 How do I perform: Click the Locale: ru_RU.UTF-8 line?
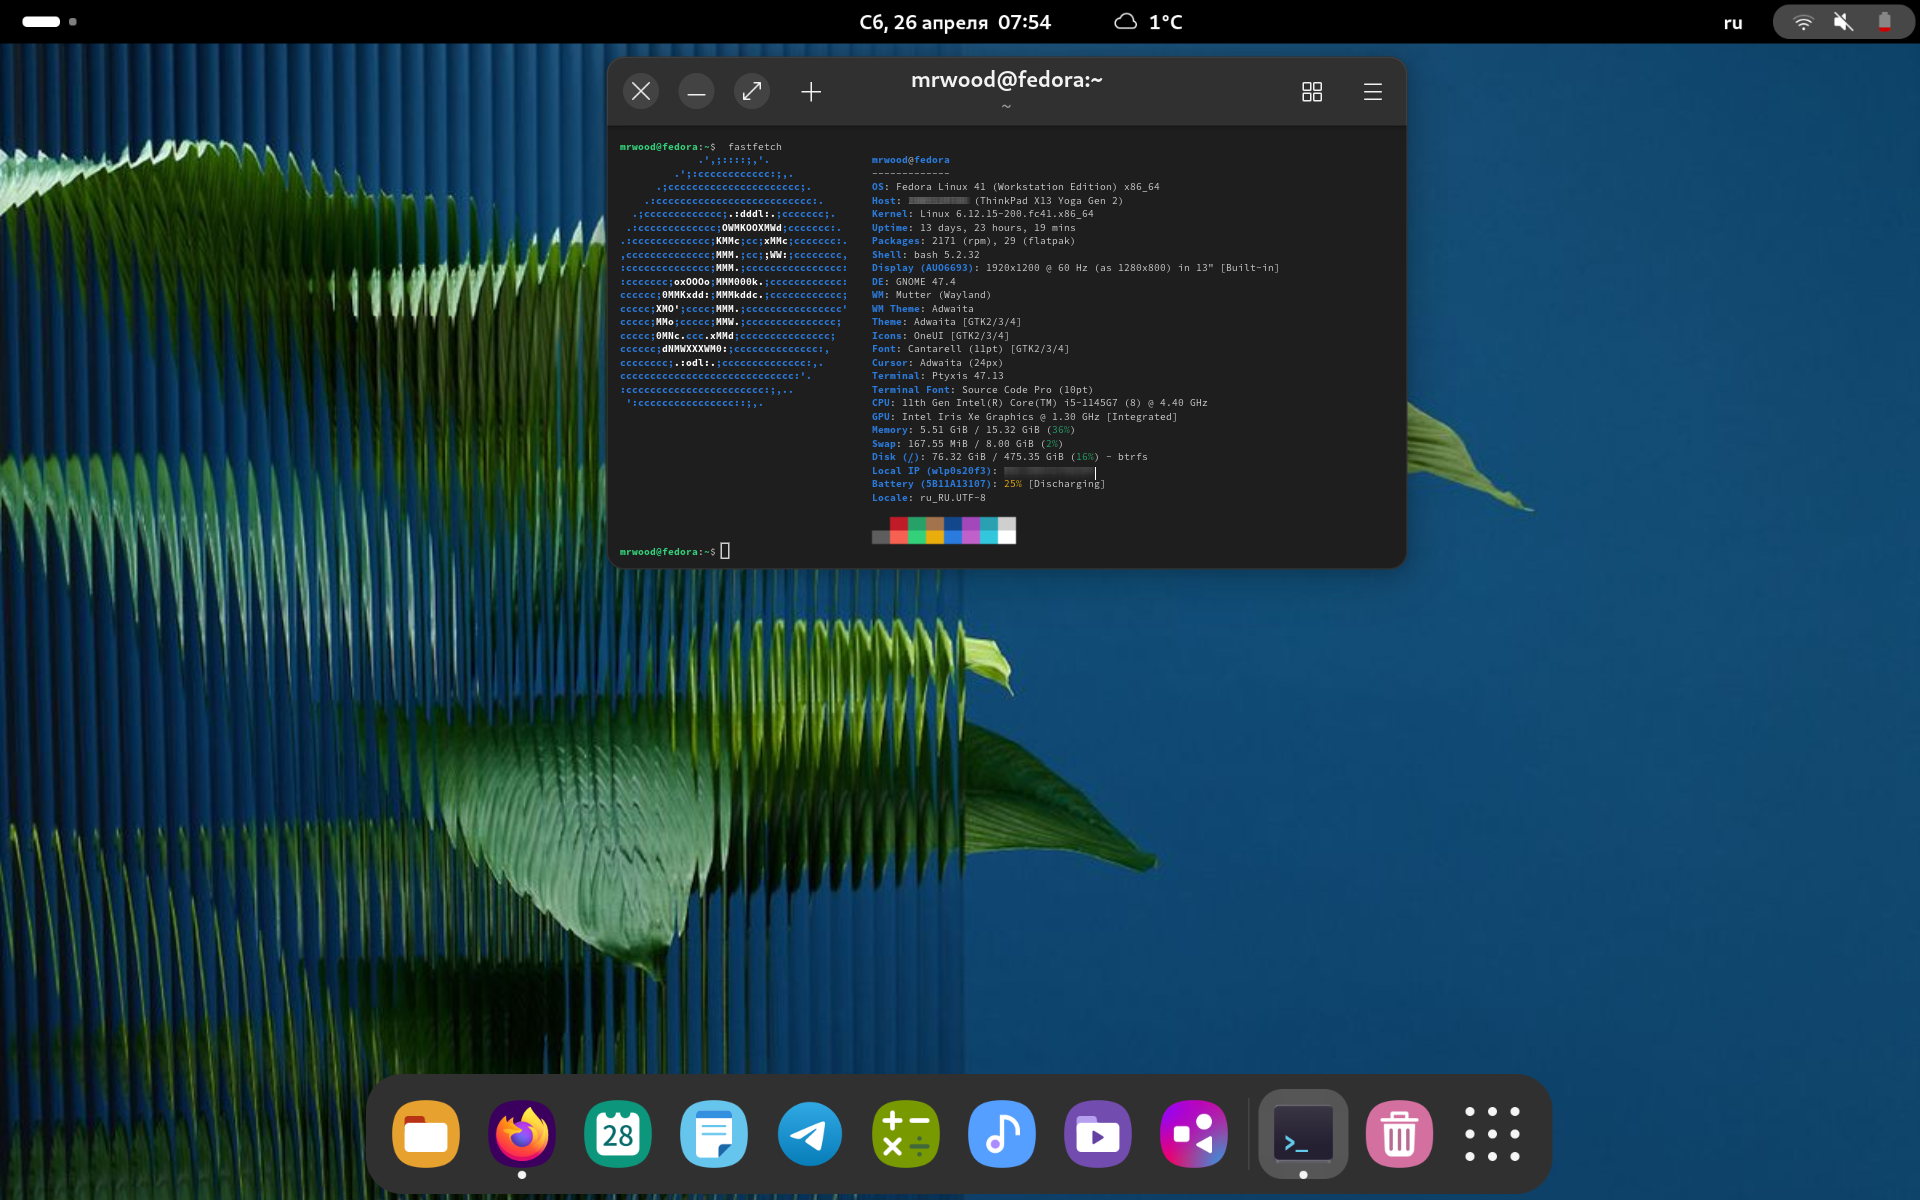click(x=928, y=498)
